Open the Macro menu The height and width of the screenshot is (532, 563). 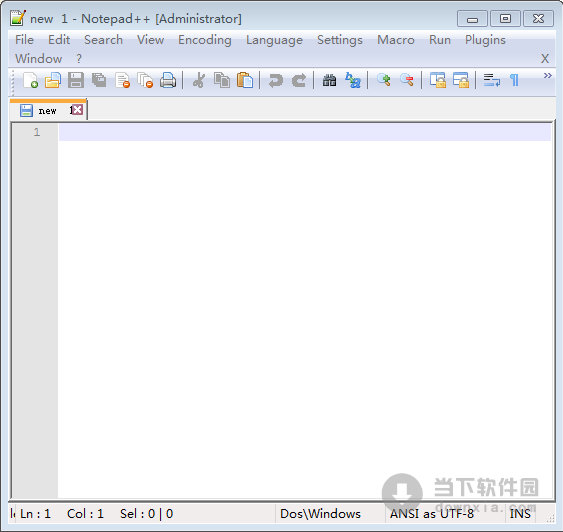point(396,39)
